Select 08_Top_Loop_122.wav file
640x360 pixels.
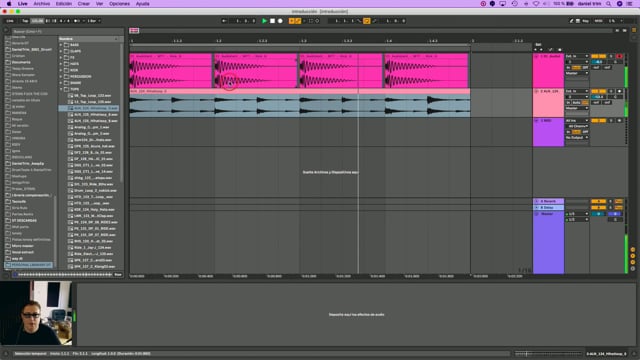[x=93, y=96]
